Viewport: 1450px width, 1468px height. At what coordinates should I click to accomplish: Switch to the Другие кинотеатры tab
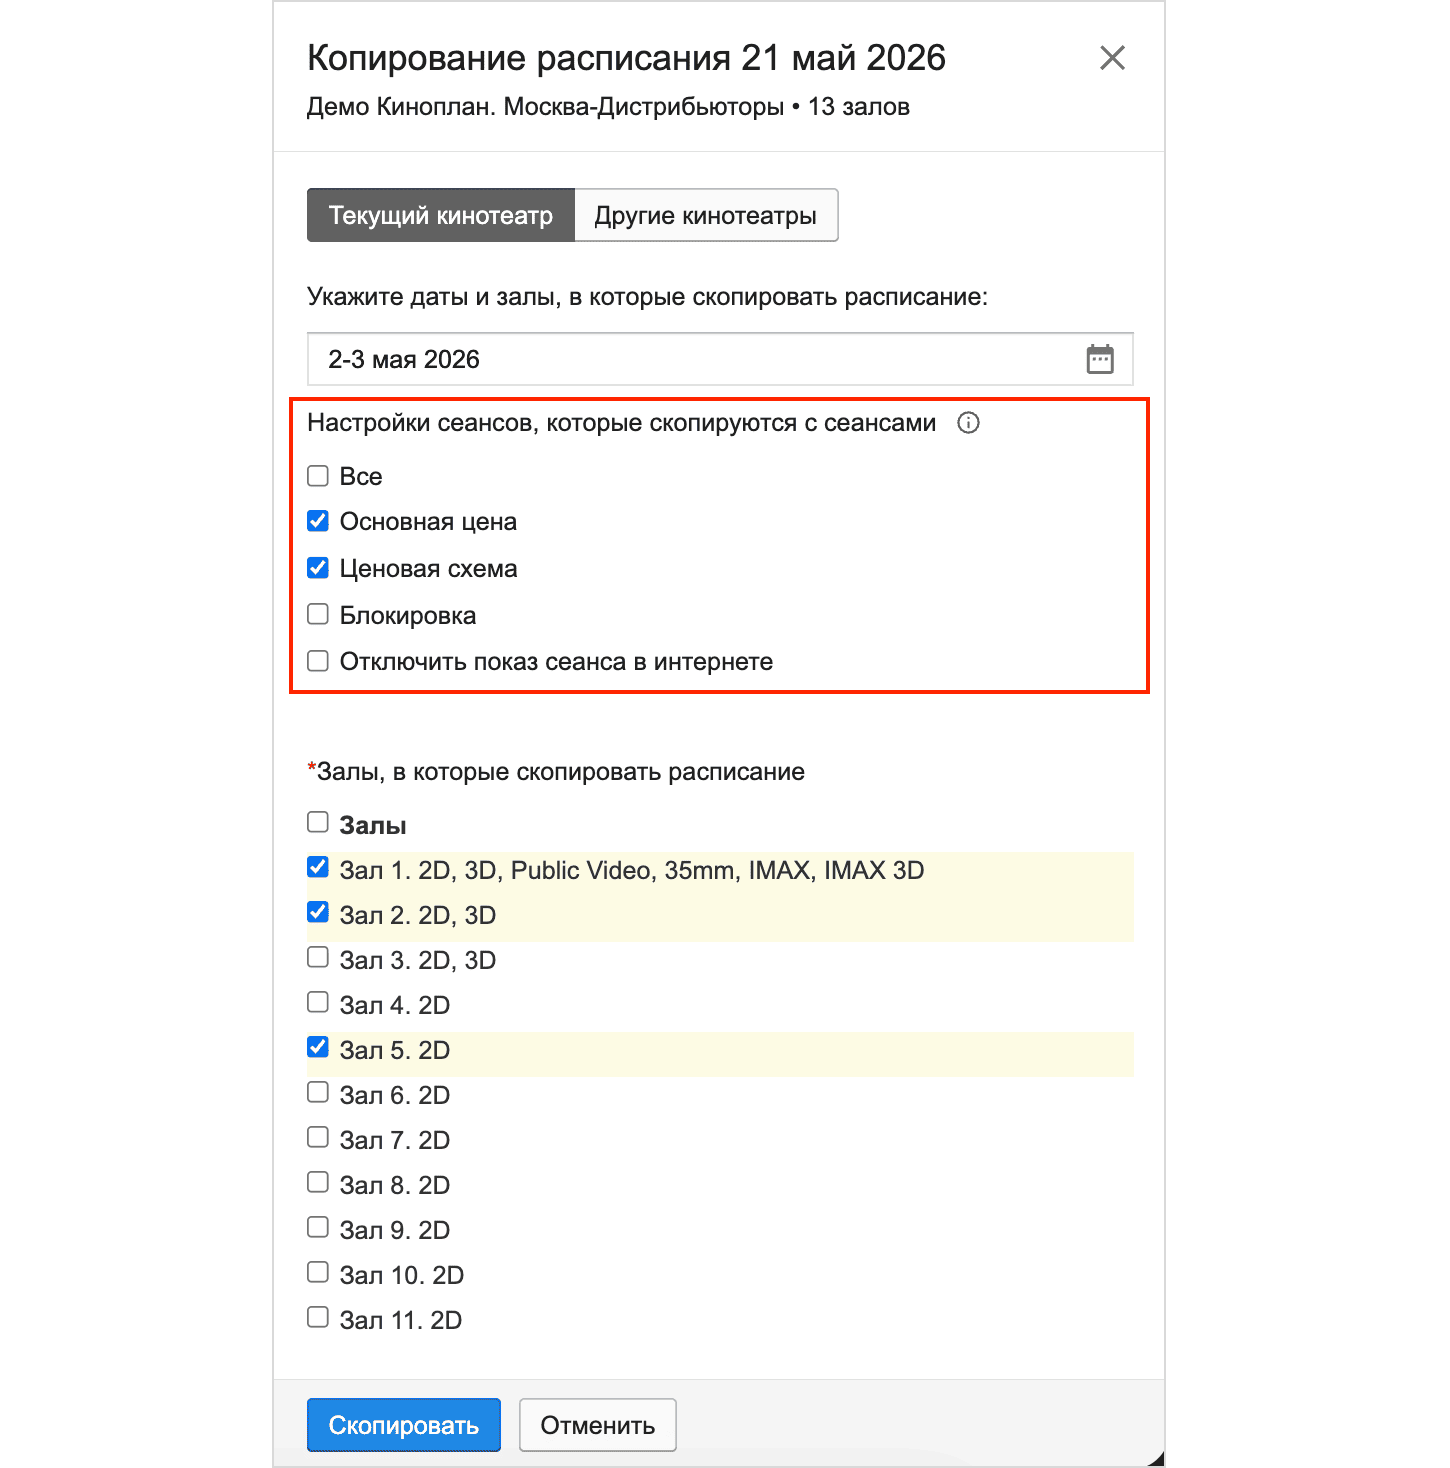click(706, 215)
